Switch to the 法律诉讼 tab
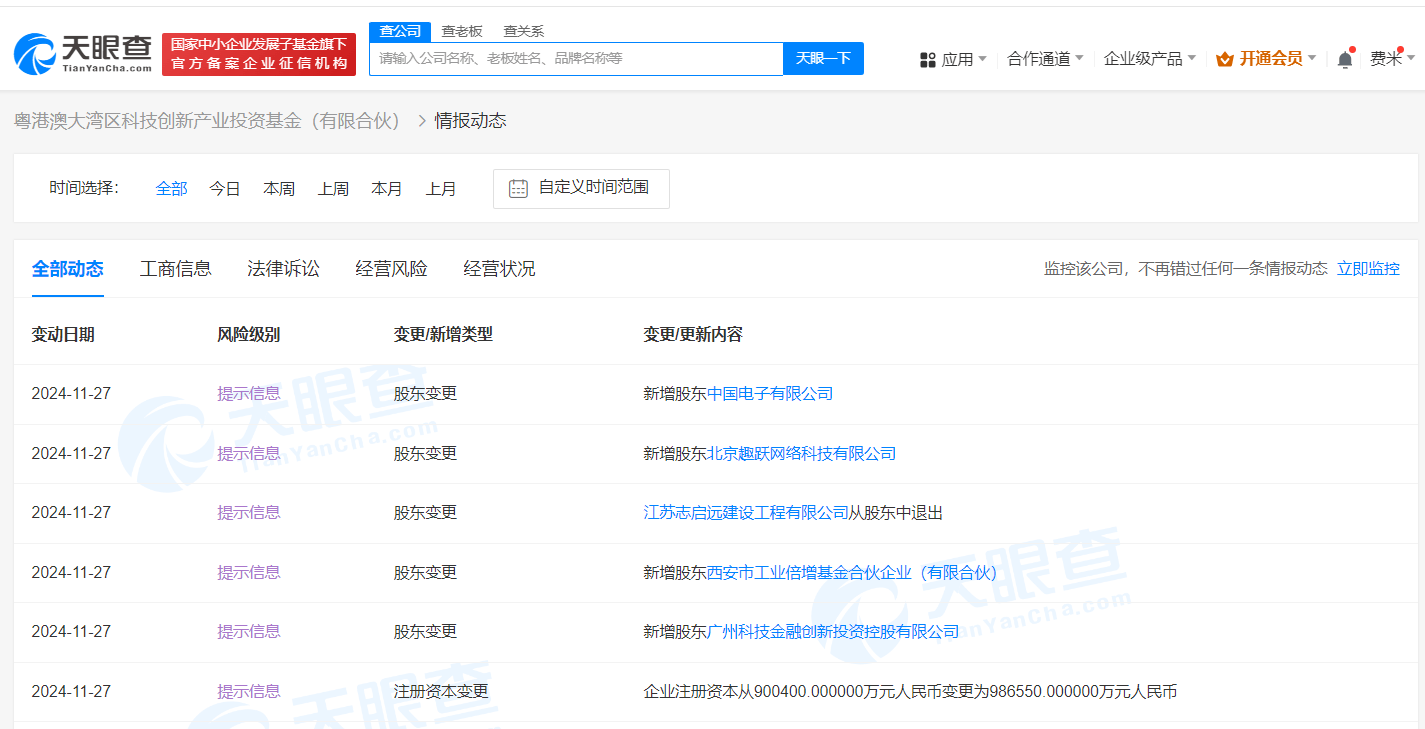This screenshot has height=729, width=1425. 284,268
